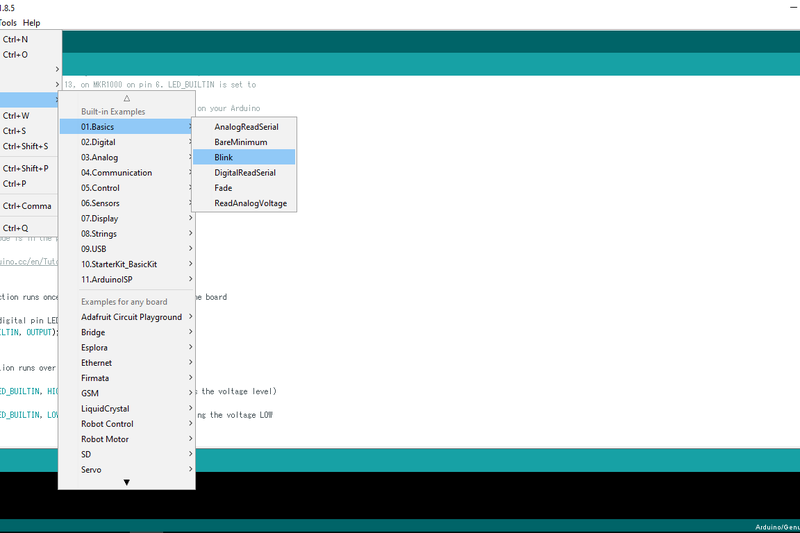The width and height of the screenshot is (800, 533).
Task: Open the Fade example
Action: (244, 188)
